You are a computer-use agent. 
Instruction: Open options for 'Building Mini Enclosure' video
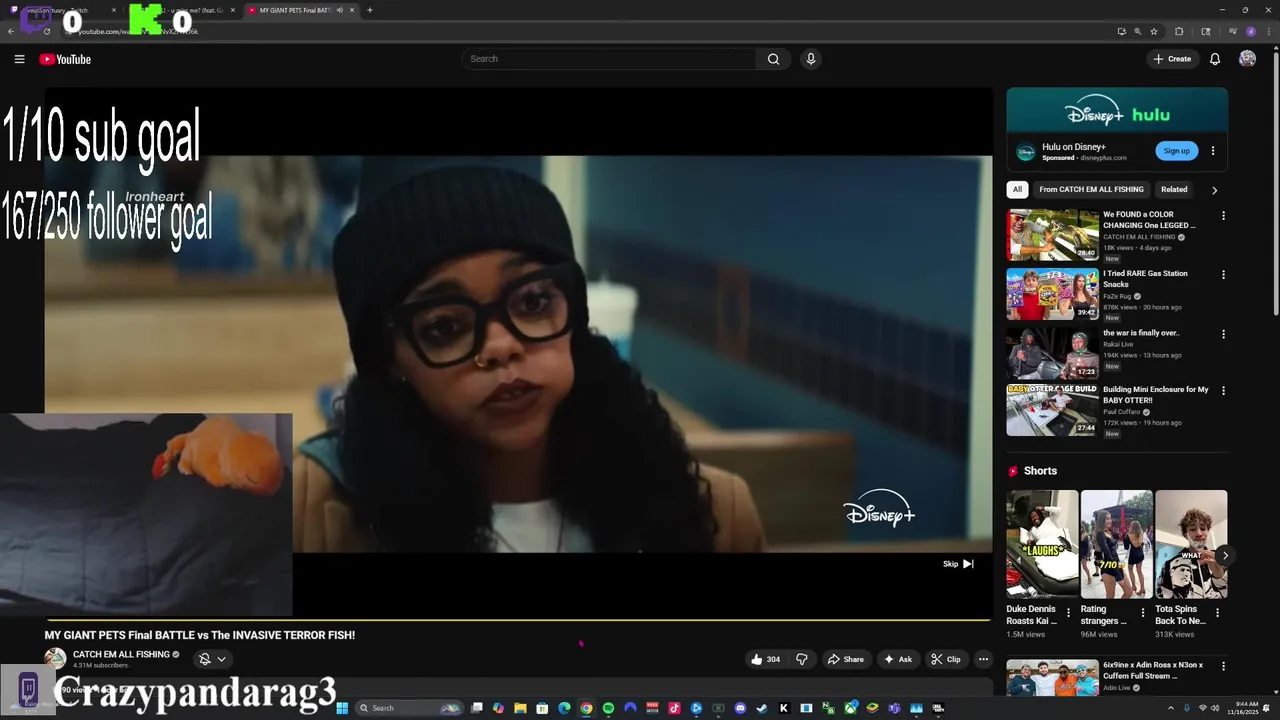[1223, 391]
